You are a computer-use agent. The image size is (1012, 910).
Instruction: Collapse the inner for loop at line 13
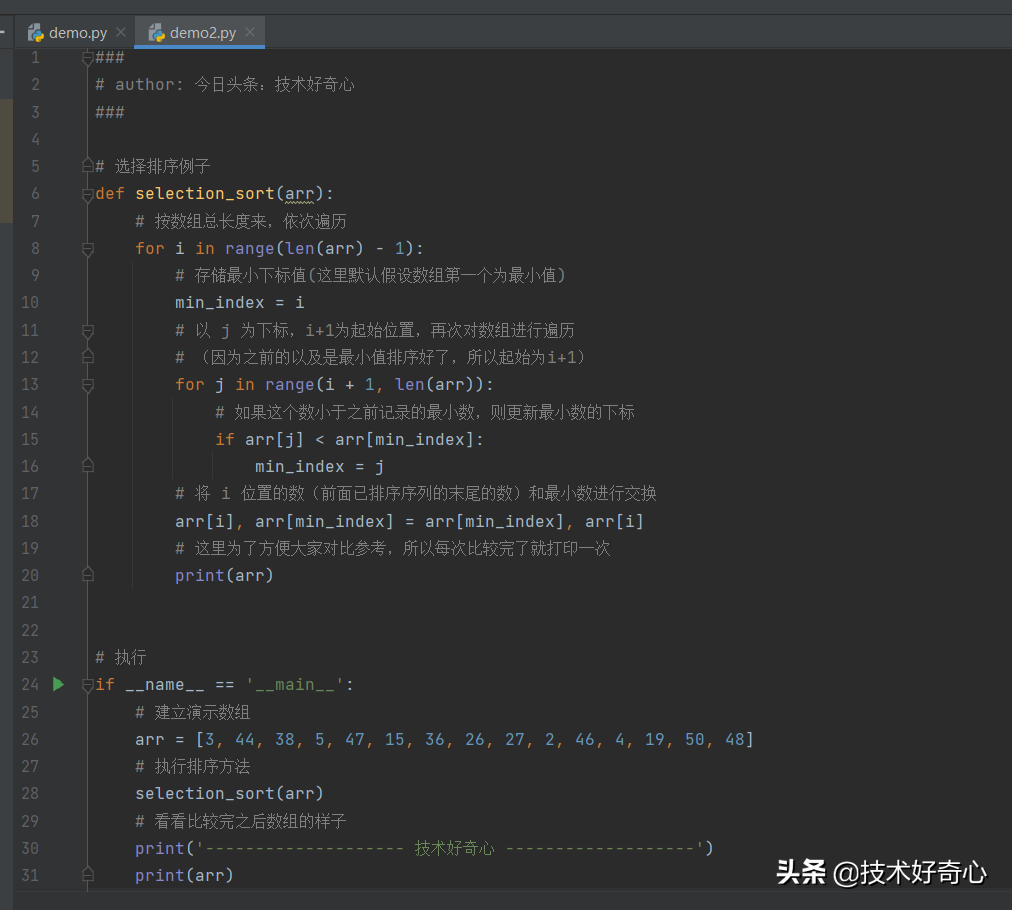pos(88,385)
